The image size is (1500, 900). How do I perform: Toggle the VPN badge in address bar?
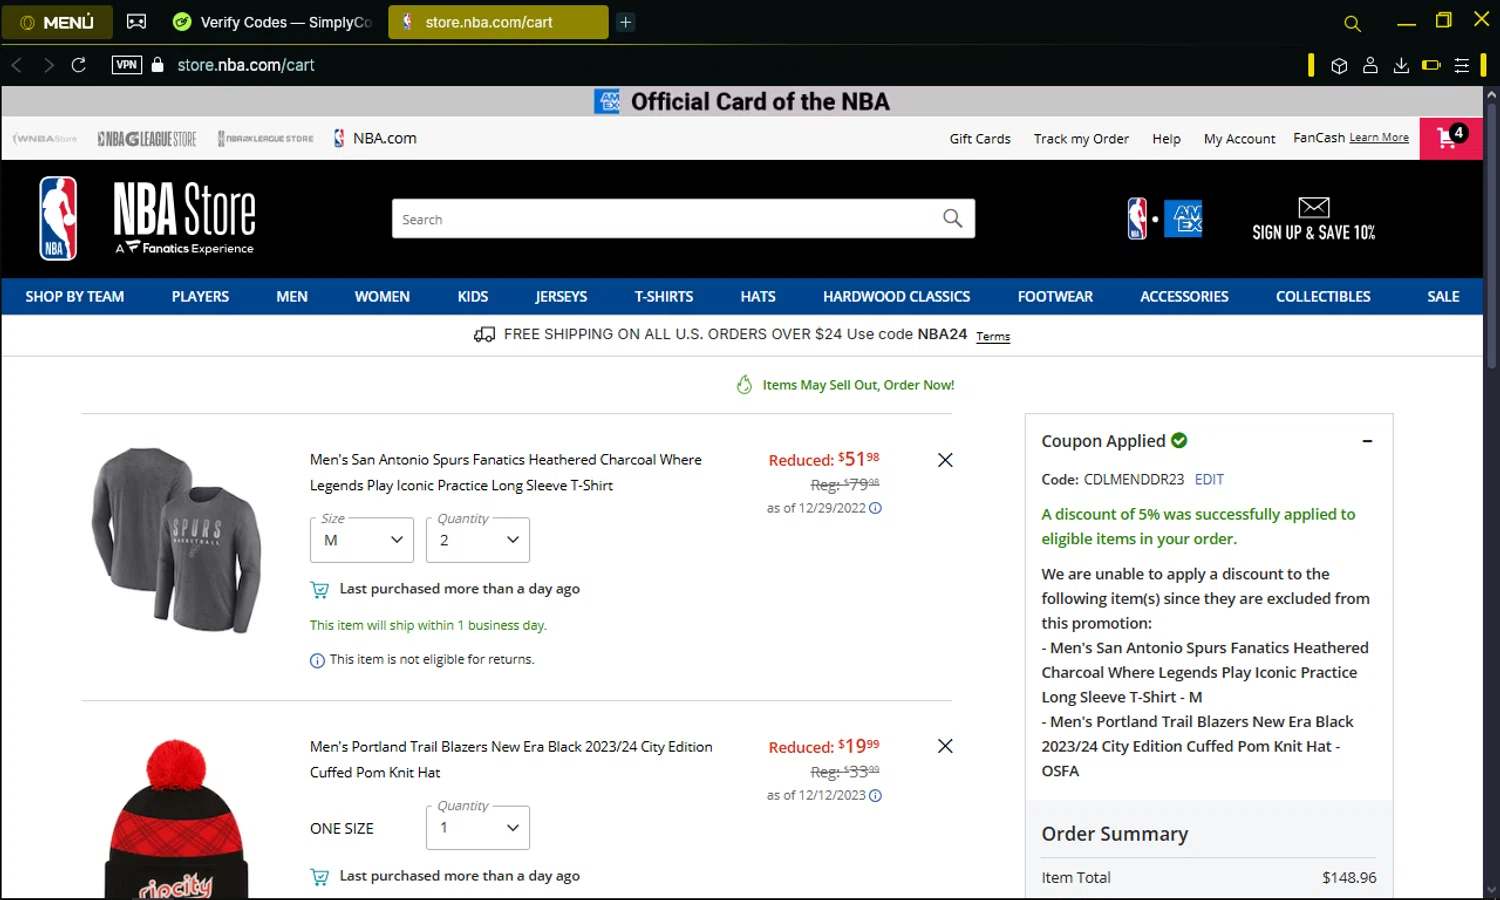(x=127, y=65)
